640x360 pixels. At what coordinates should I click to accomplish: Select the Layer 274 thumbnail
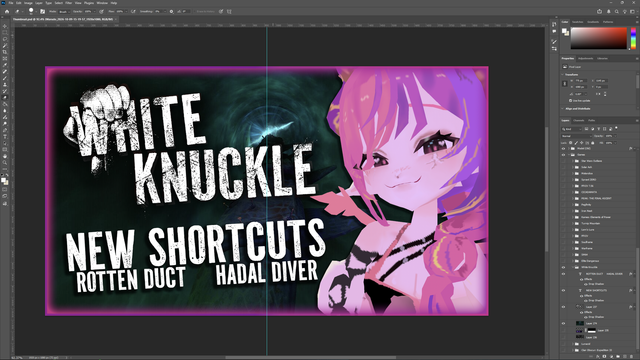pos(580,323)
